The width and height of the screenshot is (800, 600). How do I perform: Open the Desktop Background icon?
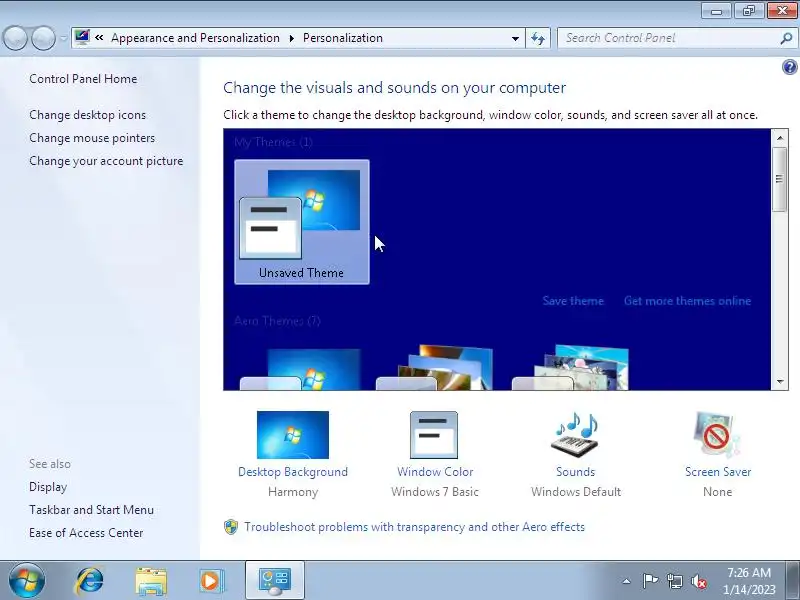click(293, 435)
